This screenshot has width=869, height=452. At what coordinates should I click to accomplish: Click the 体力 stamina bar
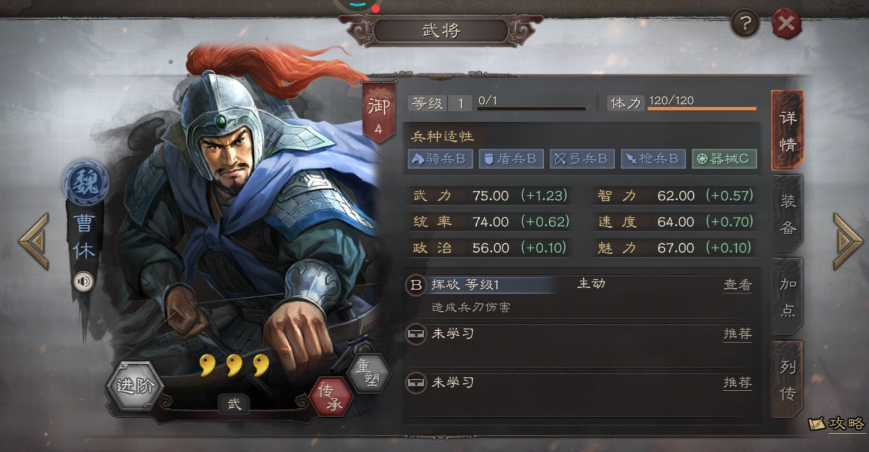(702, 109)
